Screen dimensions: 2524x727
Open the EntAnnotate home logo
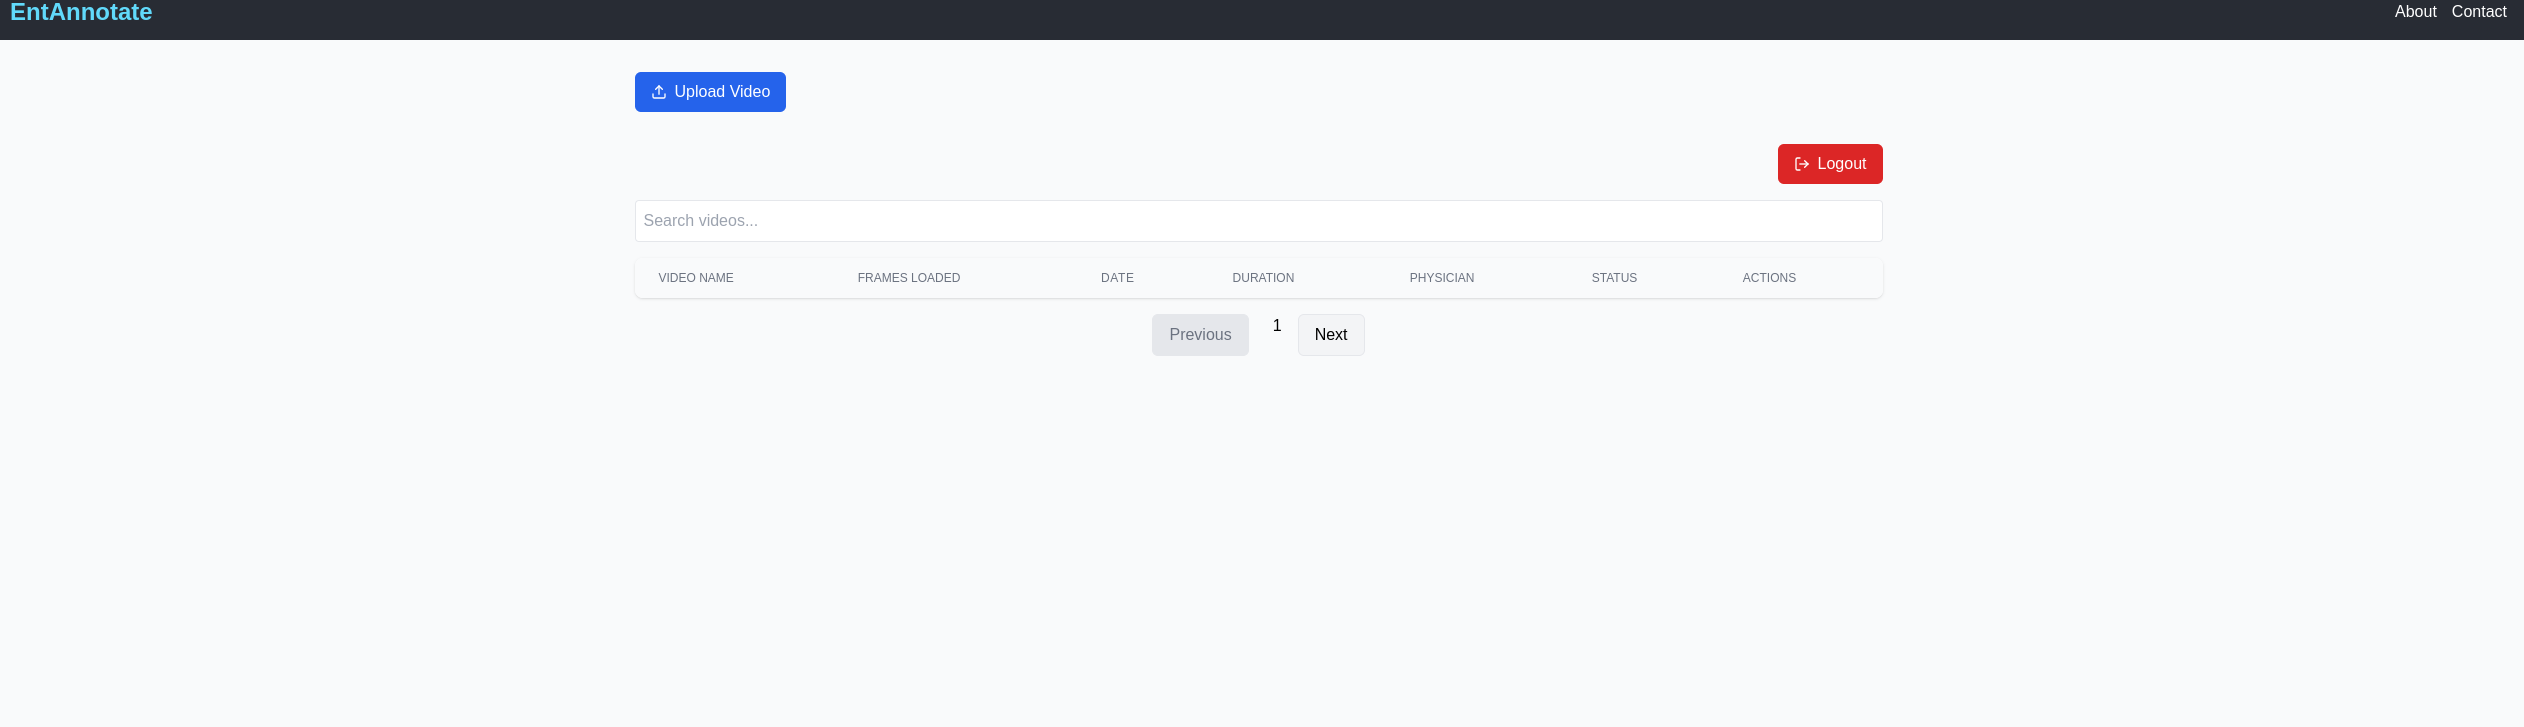[x=81, y=13]
